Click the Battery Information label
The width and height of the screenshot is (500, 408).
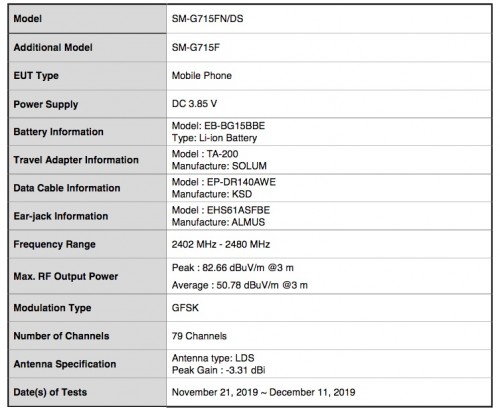pyautogui.click(x=58, y=132)
